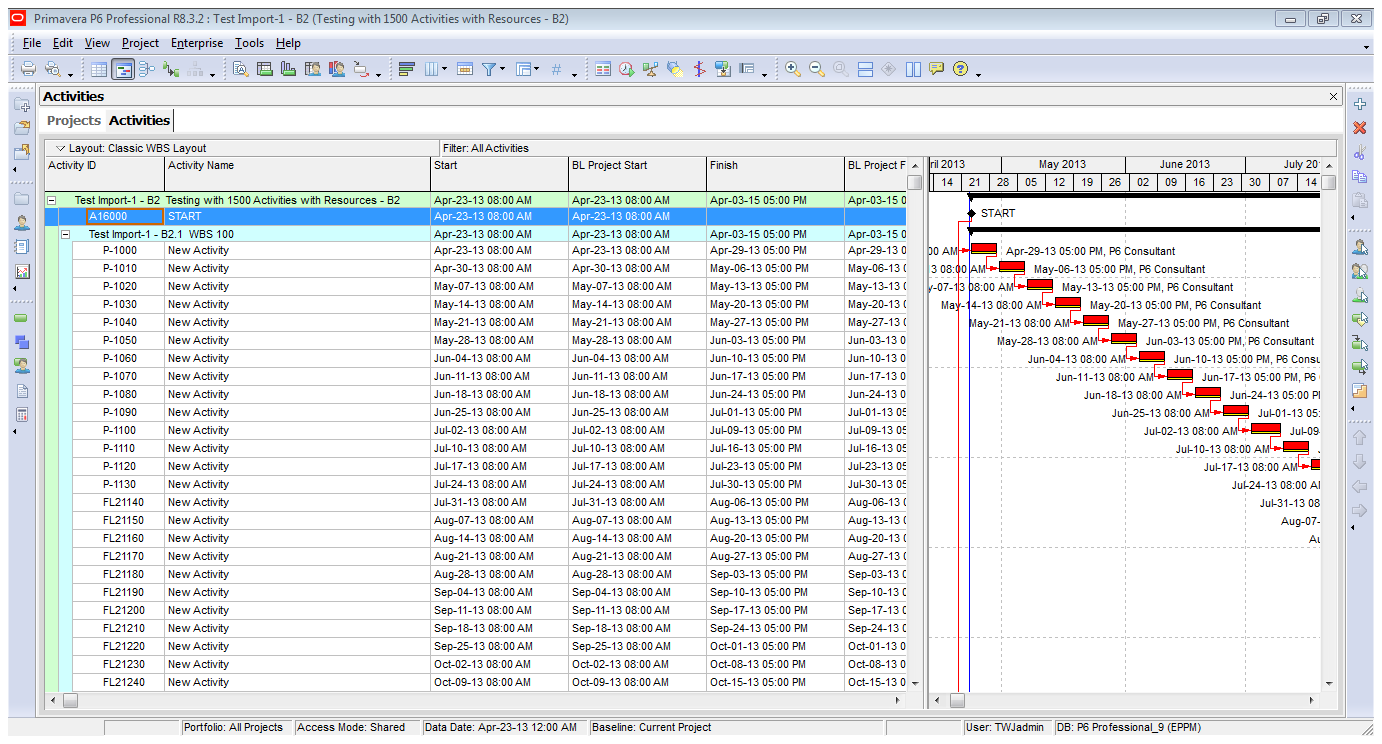Screen dimensions: 1382x744
Task: Open the Timescale settings icon
Action: [464, 69]
